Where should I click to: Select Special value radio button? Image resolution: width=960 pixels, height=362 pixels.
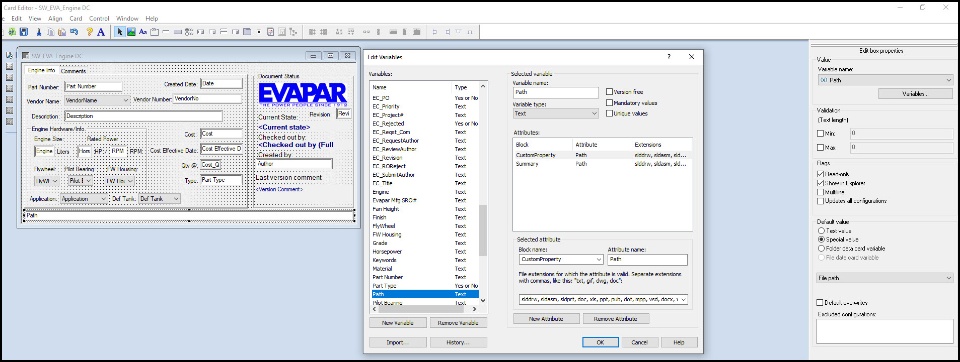point(821,239)
